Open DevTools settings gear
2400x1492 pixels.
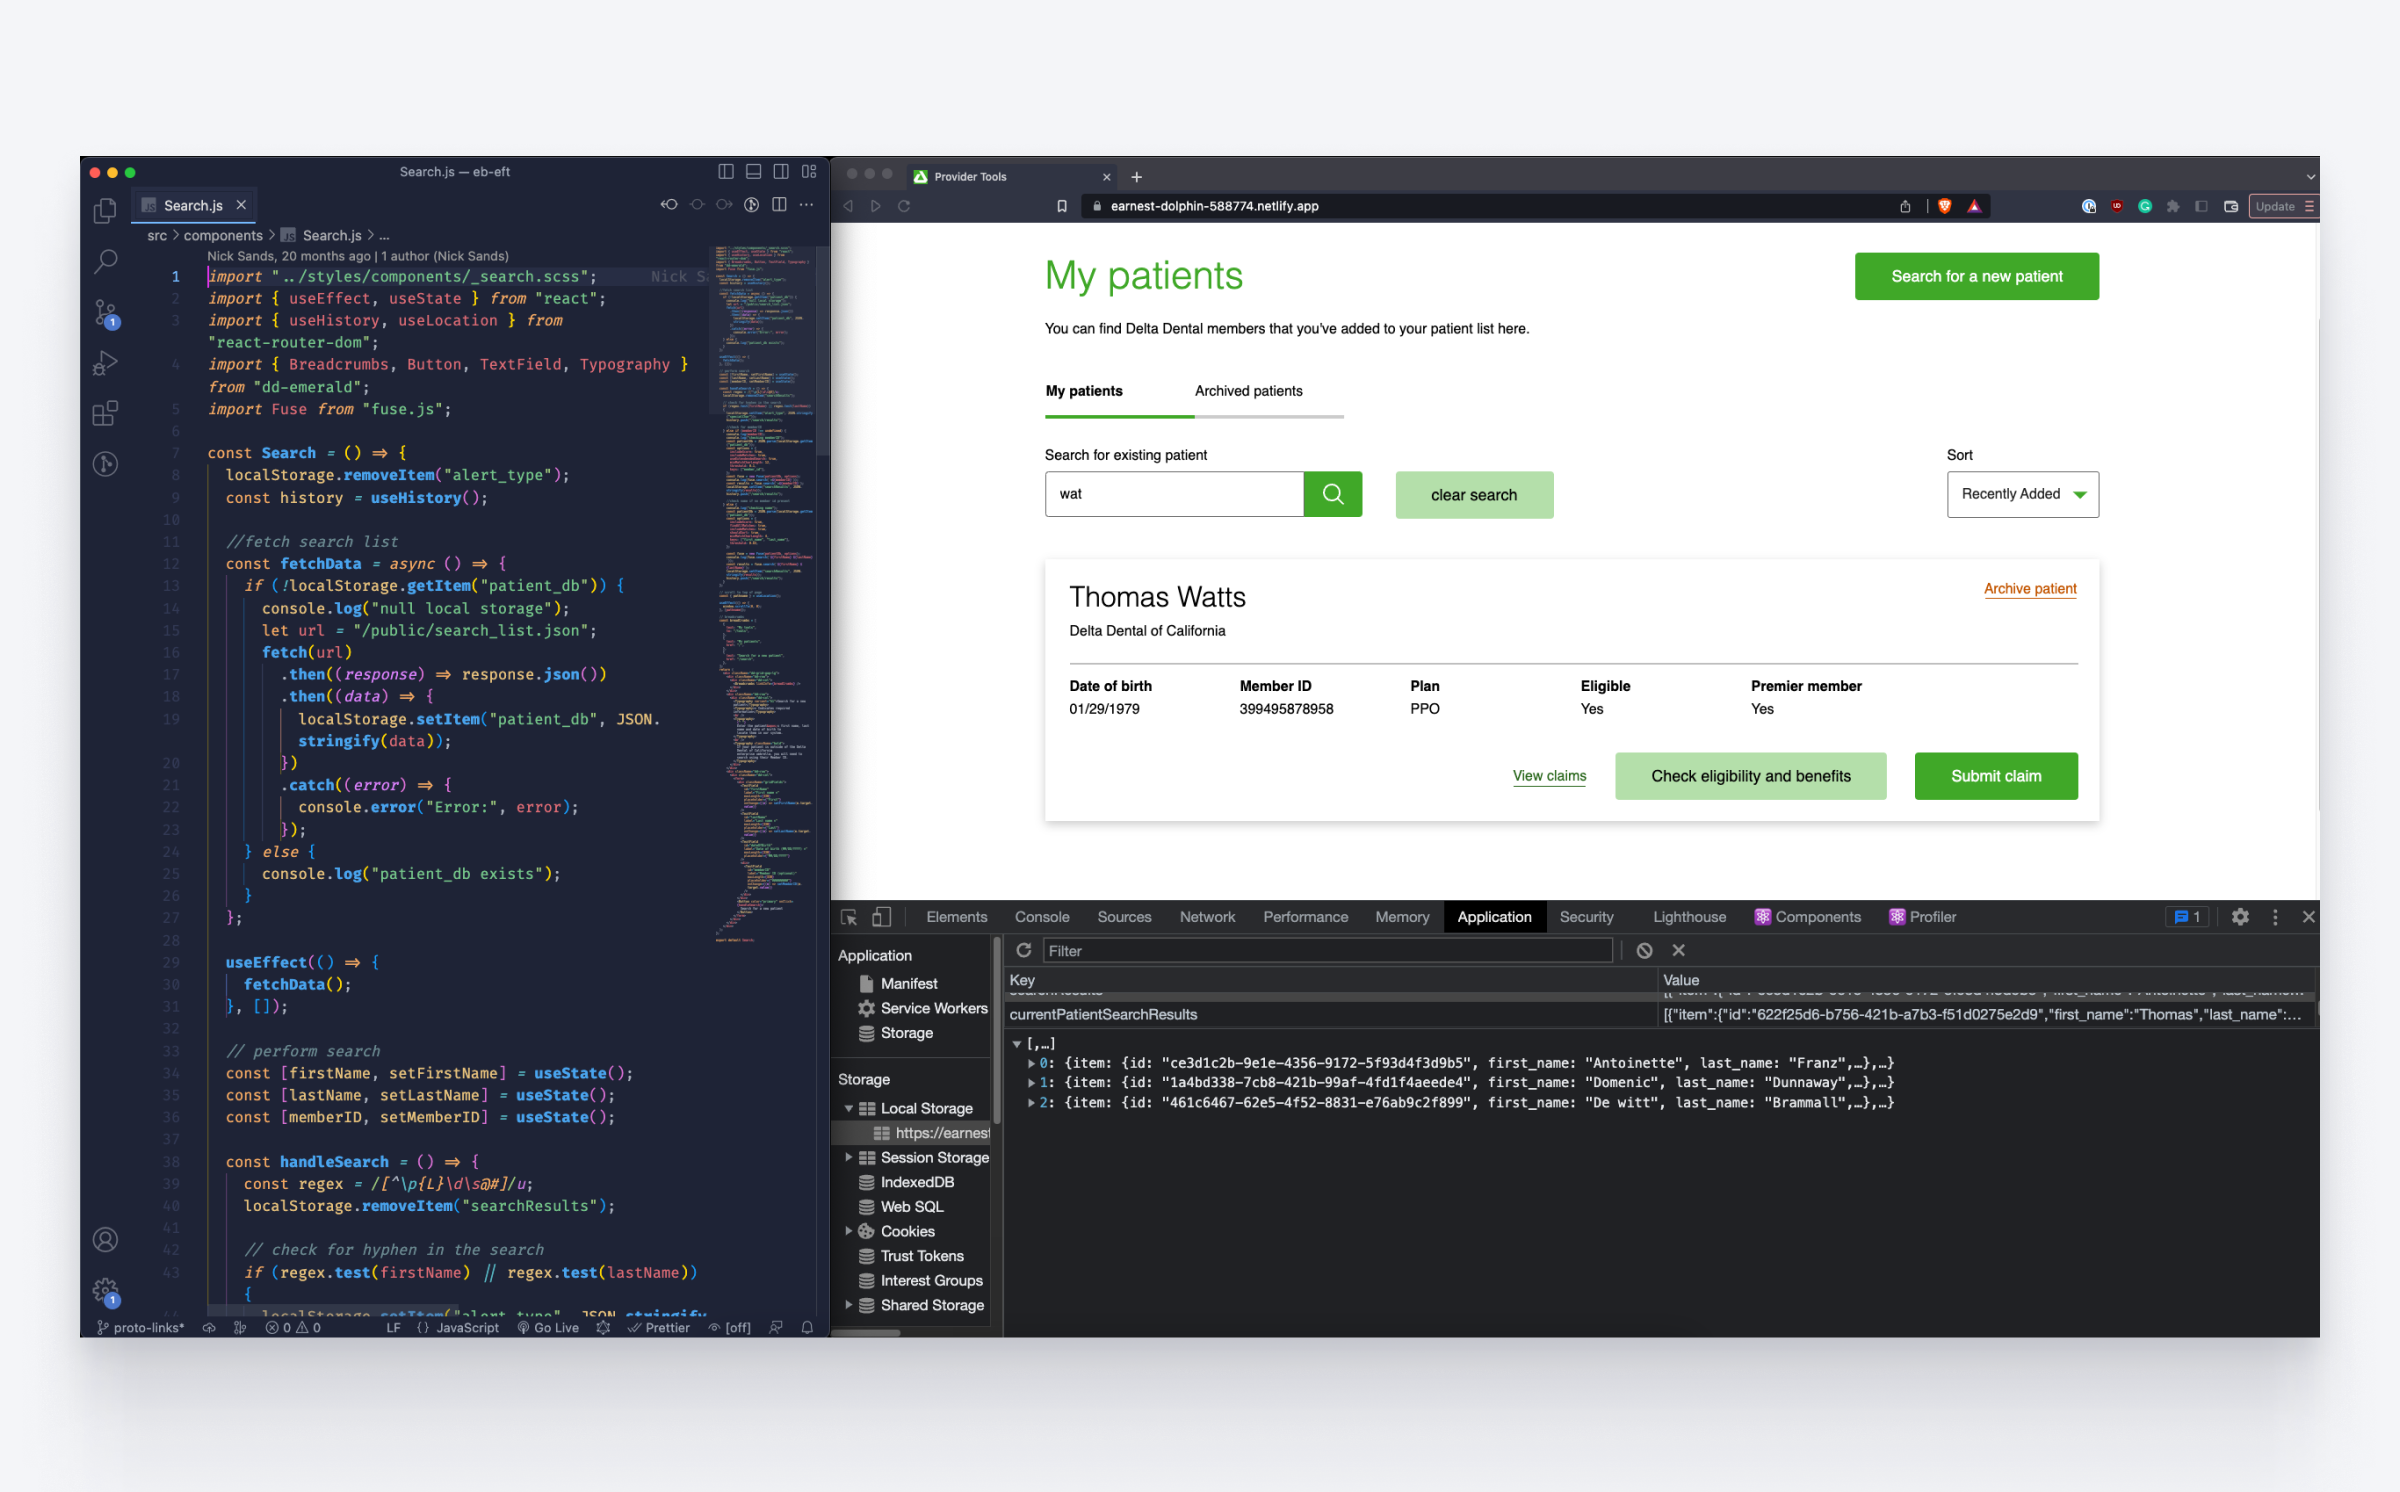point(2240,917)
